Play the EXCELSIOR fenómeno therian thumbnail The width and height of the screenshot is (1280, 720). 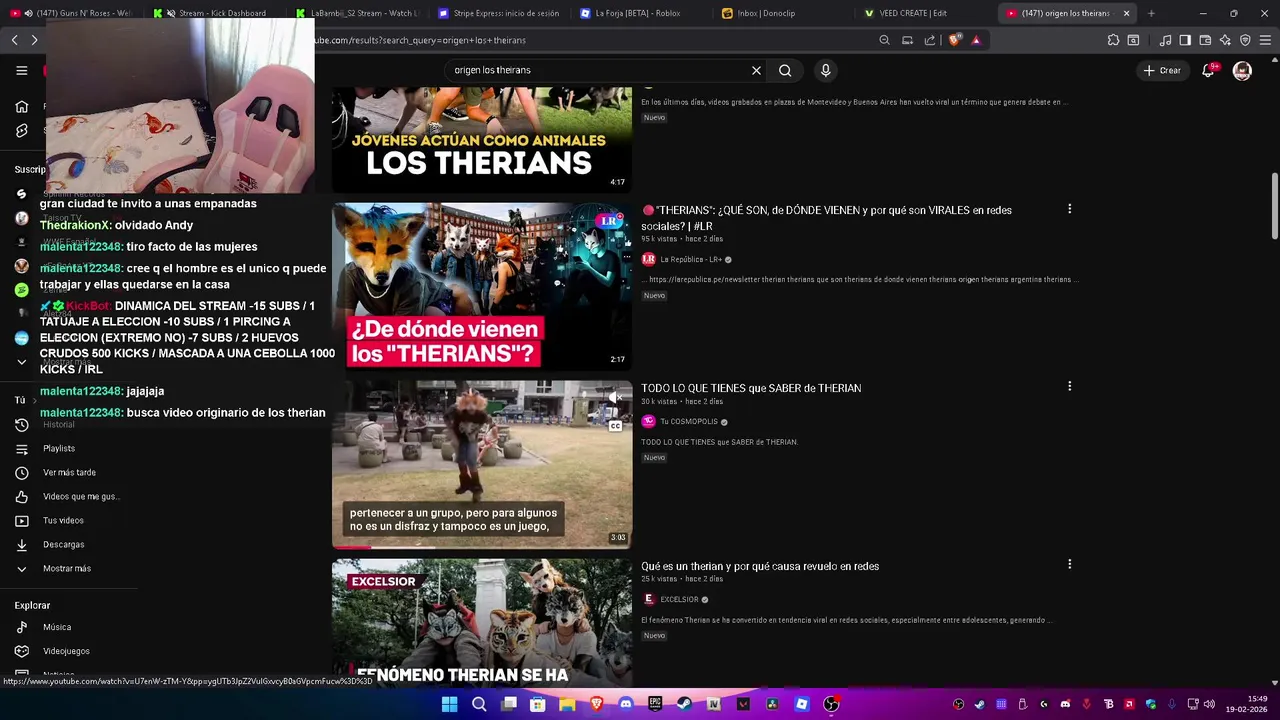click(482, 622)
